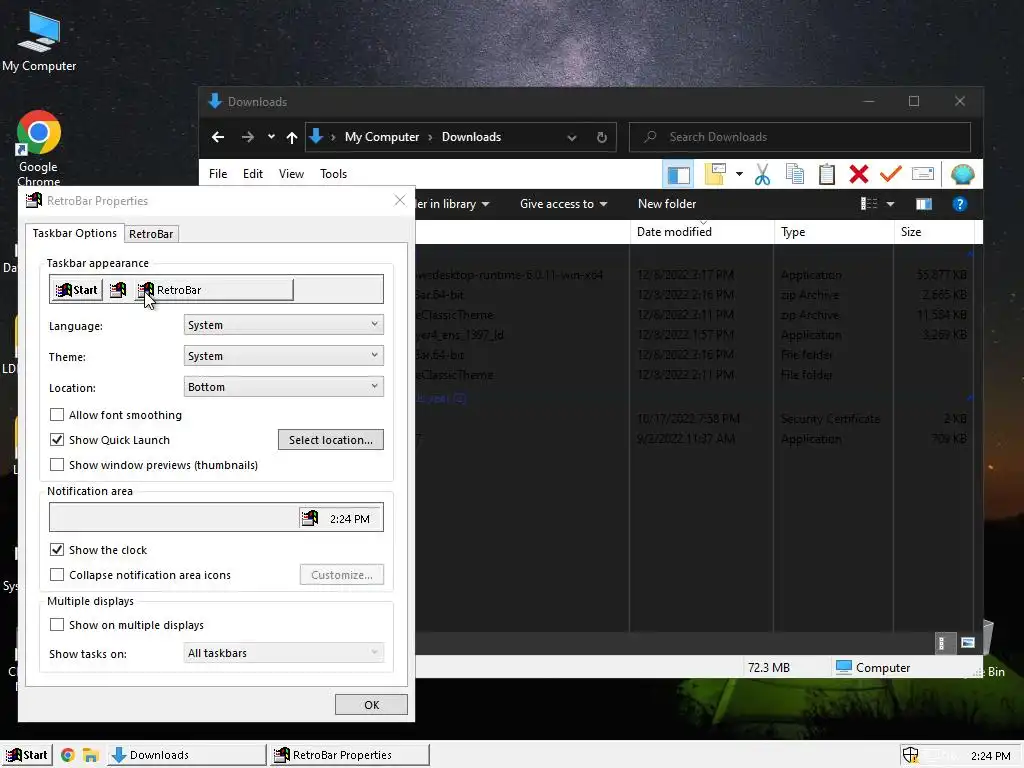The width and height of the screenshot is (1024, 768).
Task: Click the Quick Launch icon in the taskbar preview
Action: point(118,290)
